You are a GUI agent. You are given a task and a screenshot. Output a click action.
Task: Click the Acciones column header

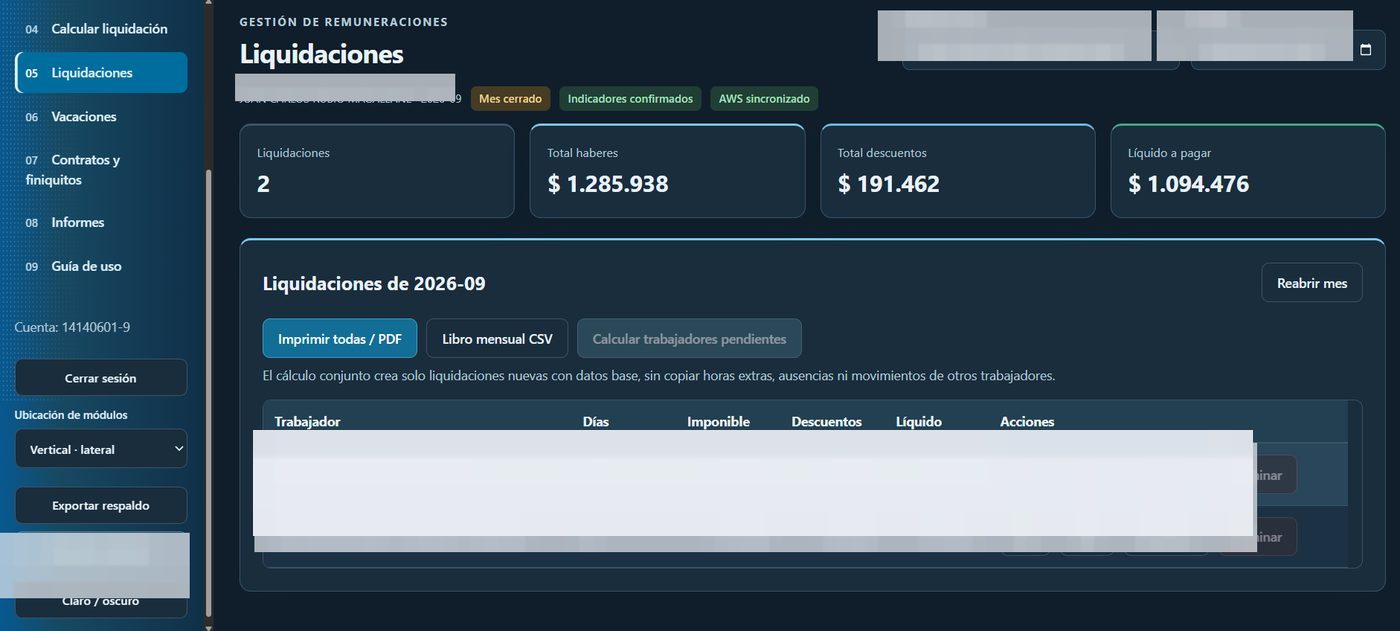click(1027, 422)
